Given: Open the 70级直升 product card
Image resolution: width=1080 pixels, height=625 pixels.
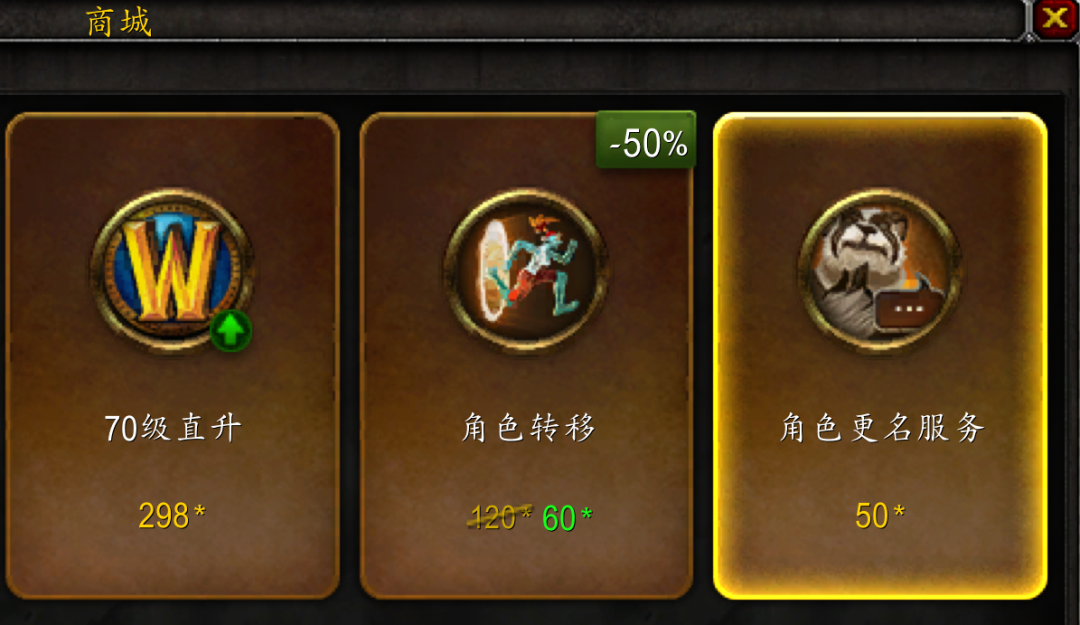Looking at the screenshot, I should pos(172,356).
